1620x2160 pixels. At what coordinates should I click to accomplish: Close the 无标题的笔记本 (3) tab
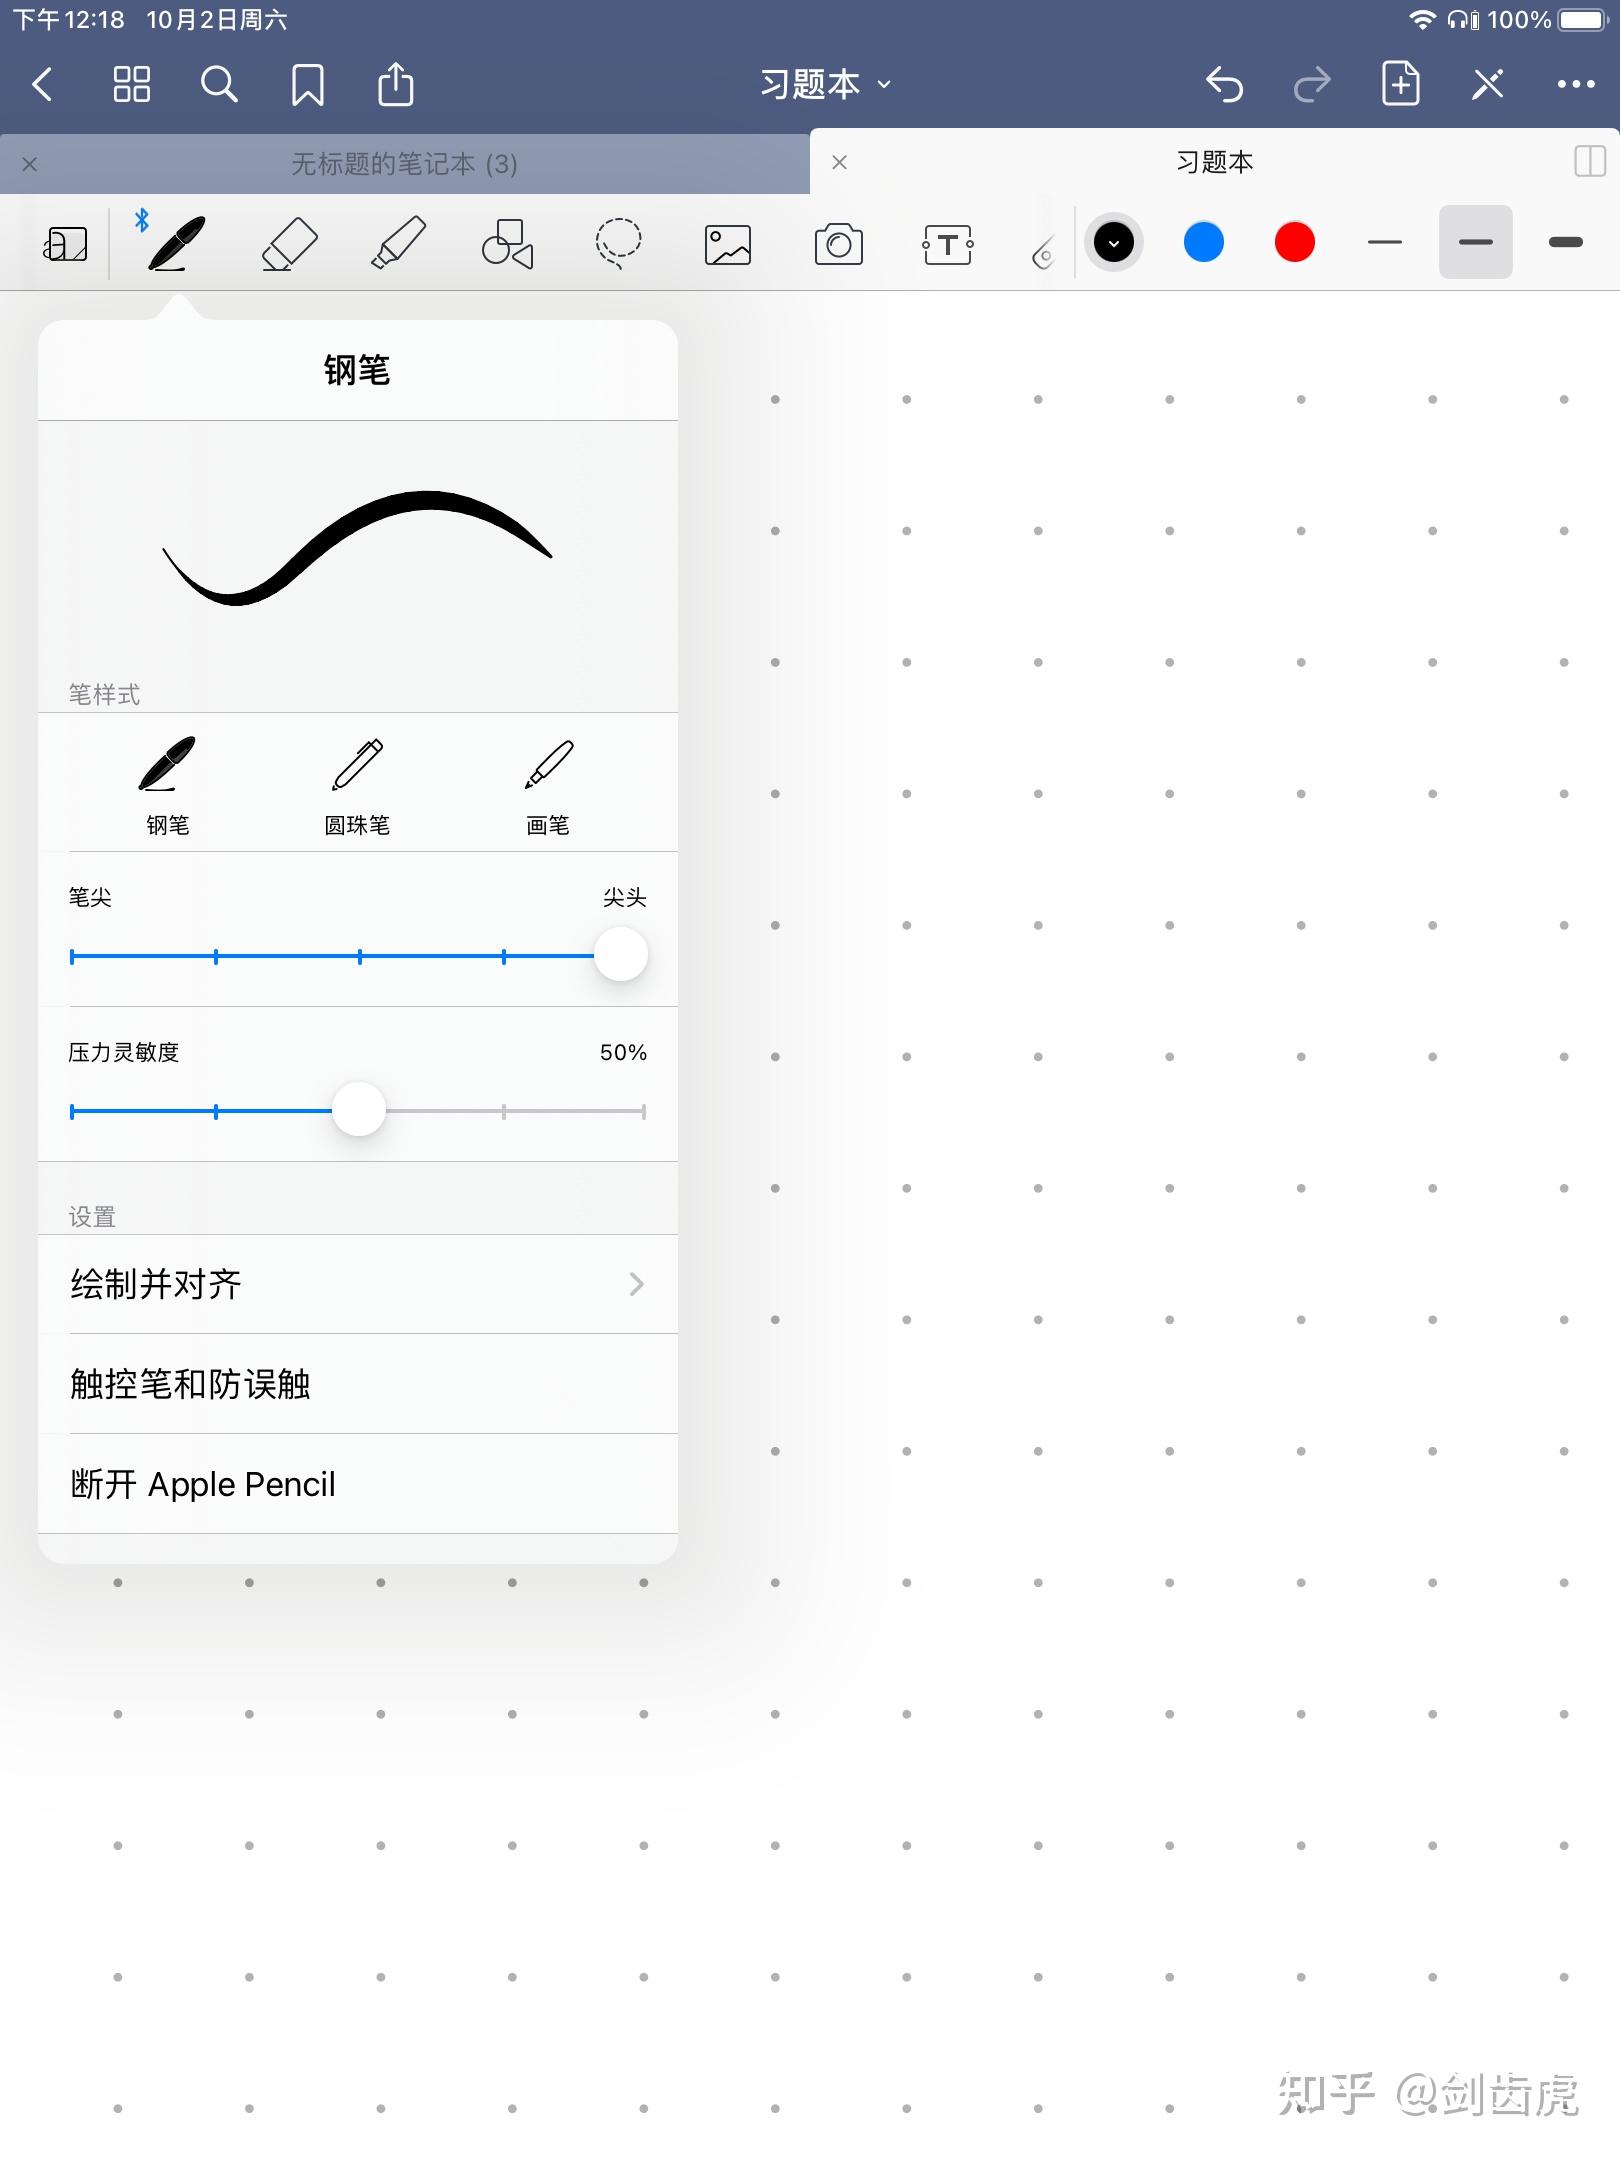click(x=30, y=164)
